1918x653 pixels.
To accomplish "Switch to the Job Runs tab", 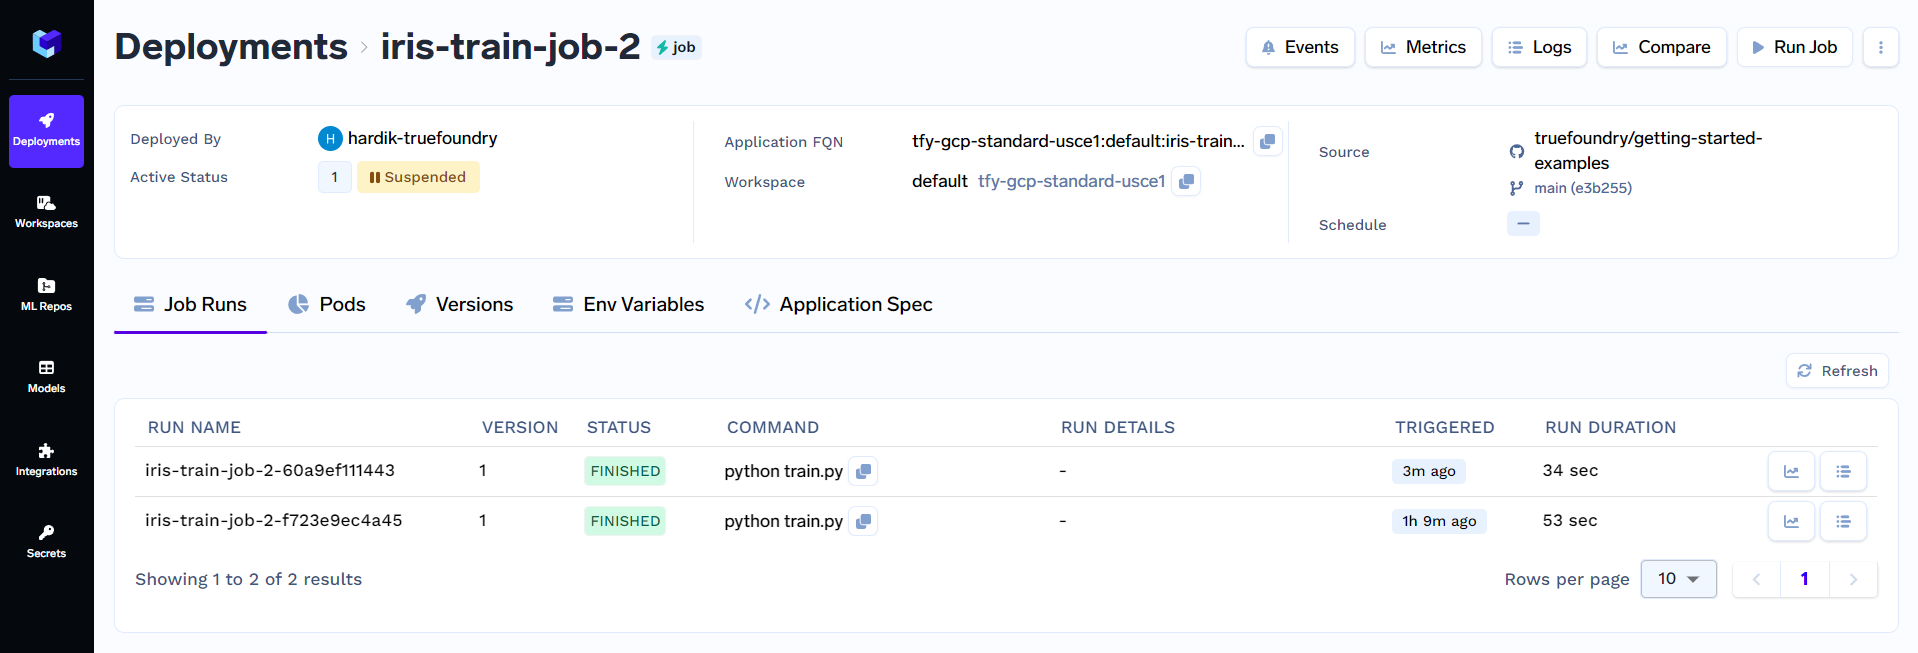I will [190, 304].
